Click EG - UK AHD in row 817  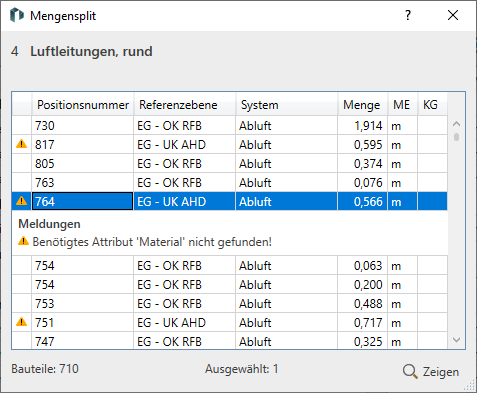[172, 145]
